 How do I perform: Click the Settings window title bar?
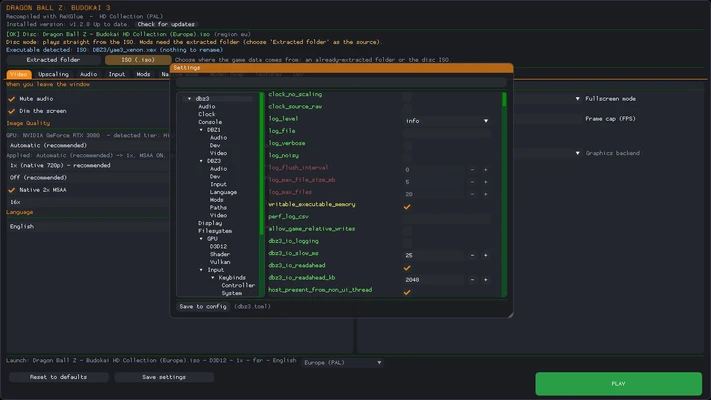coord(342,68)
